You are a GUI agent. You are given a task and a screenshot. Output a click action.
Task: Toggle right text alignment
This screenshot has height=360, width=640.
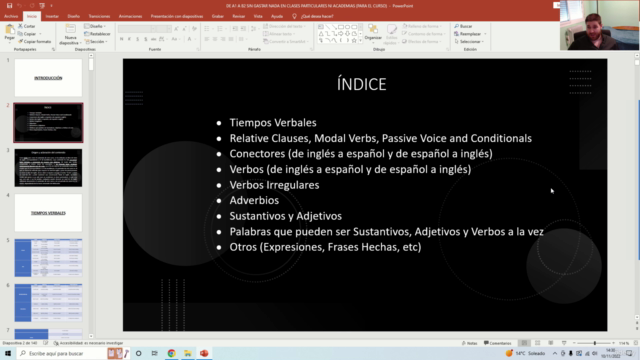[x=223, y=39]
